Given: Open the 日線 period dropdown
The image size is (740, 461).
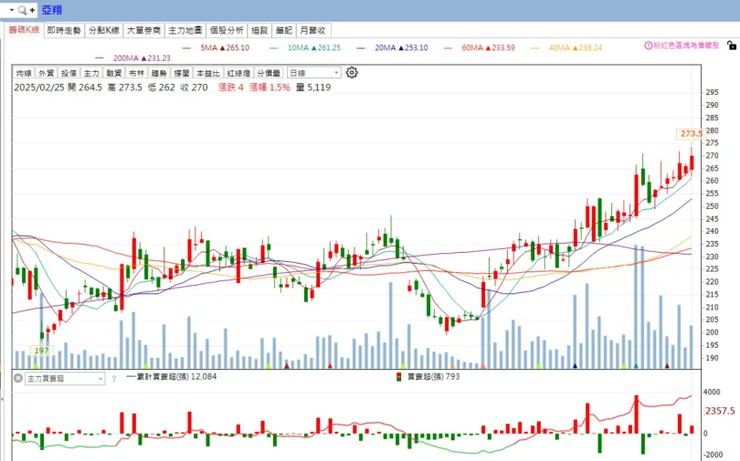Looking at the screenshot, I should click(x=314, y=73).
